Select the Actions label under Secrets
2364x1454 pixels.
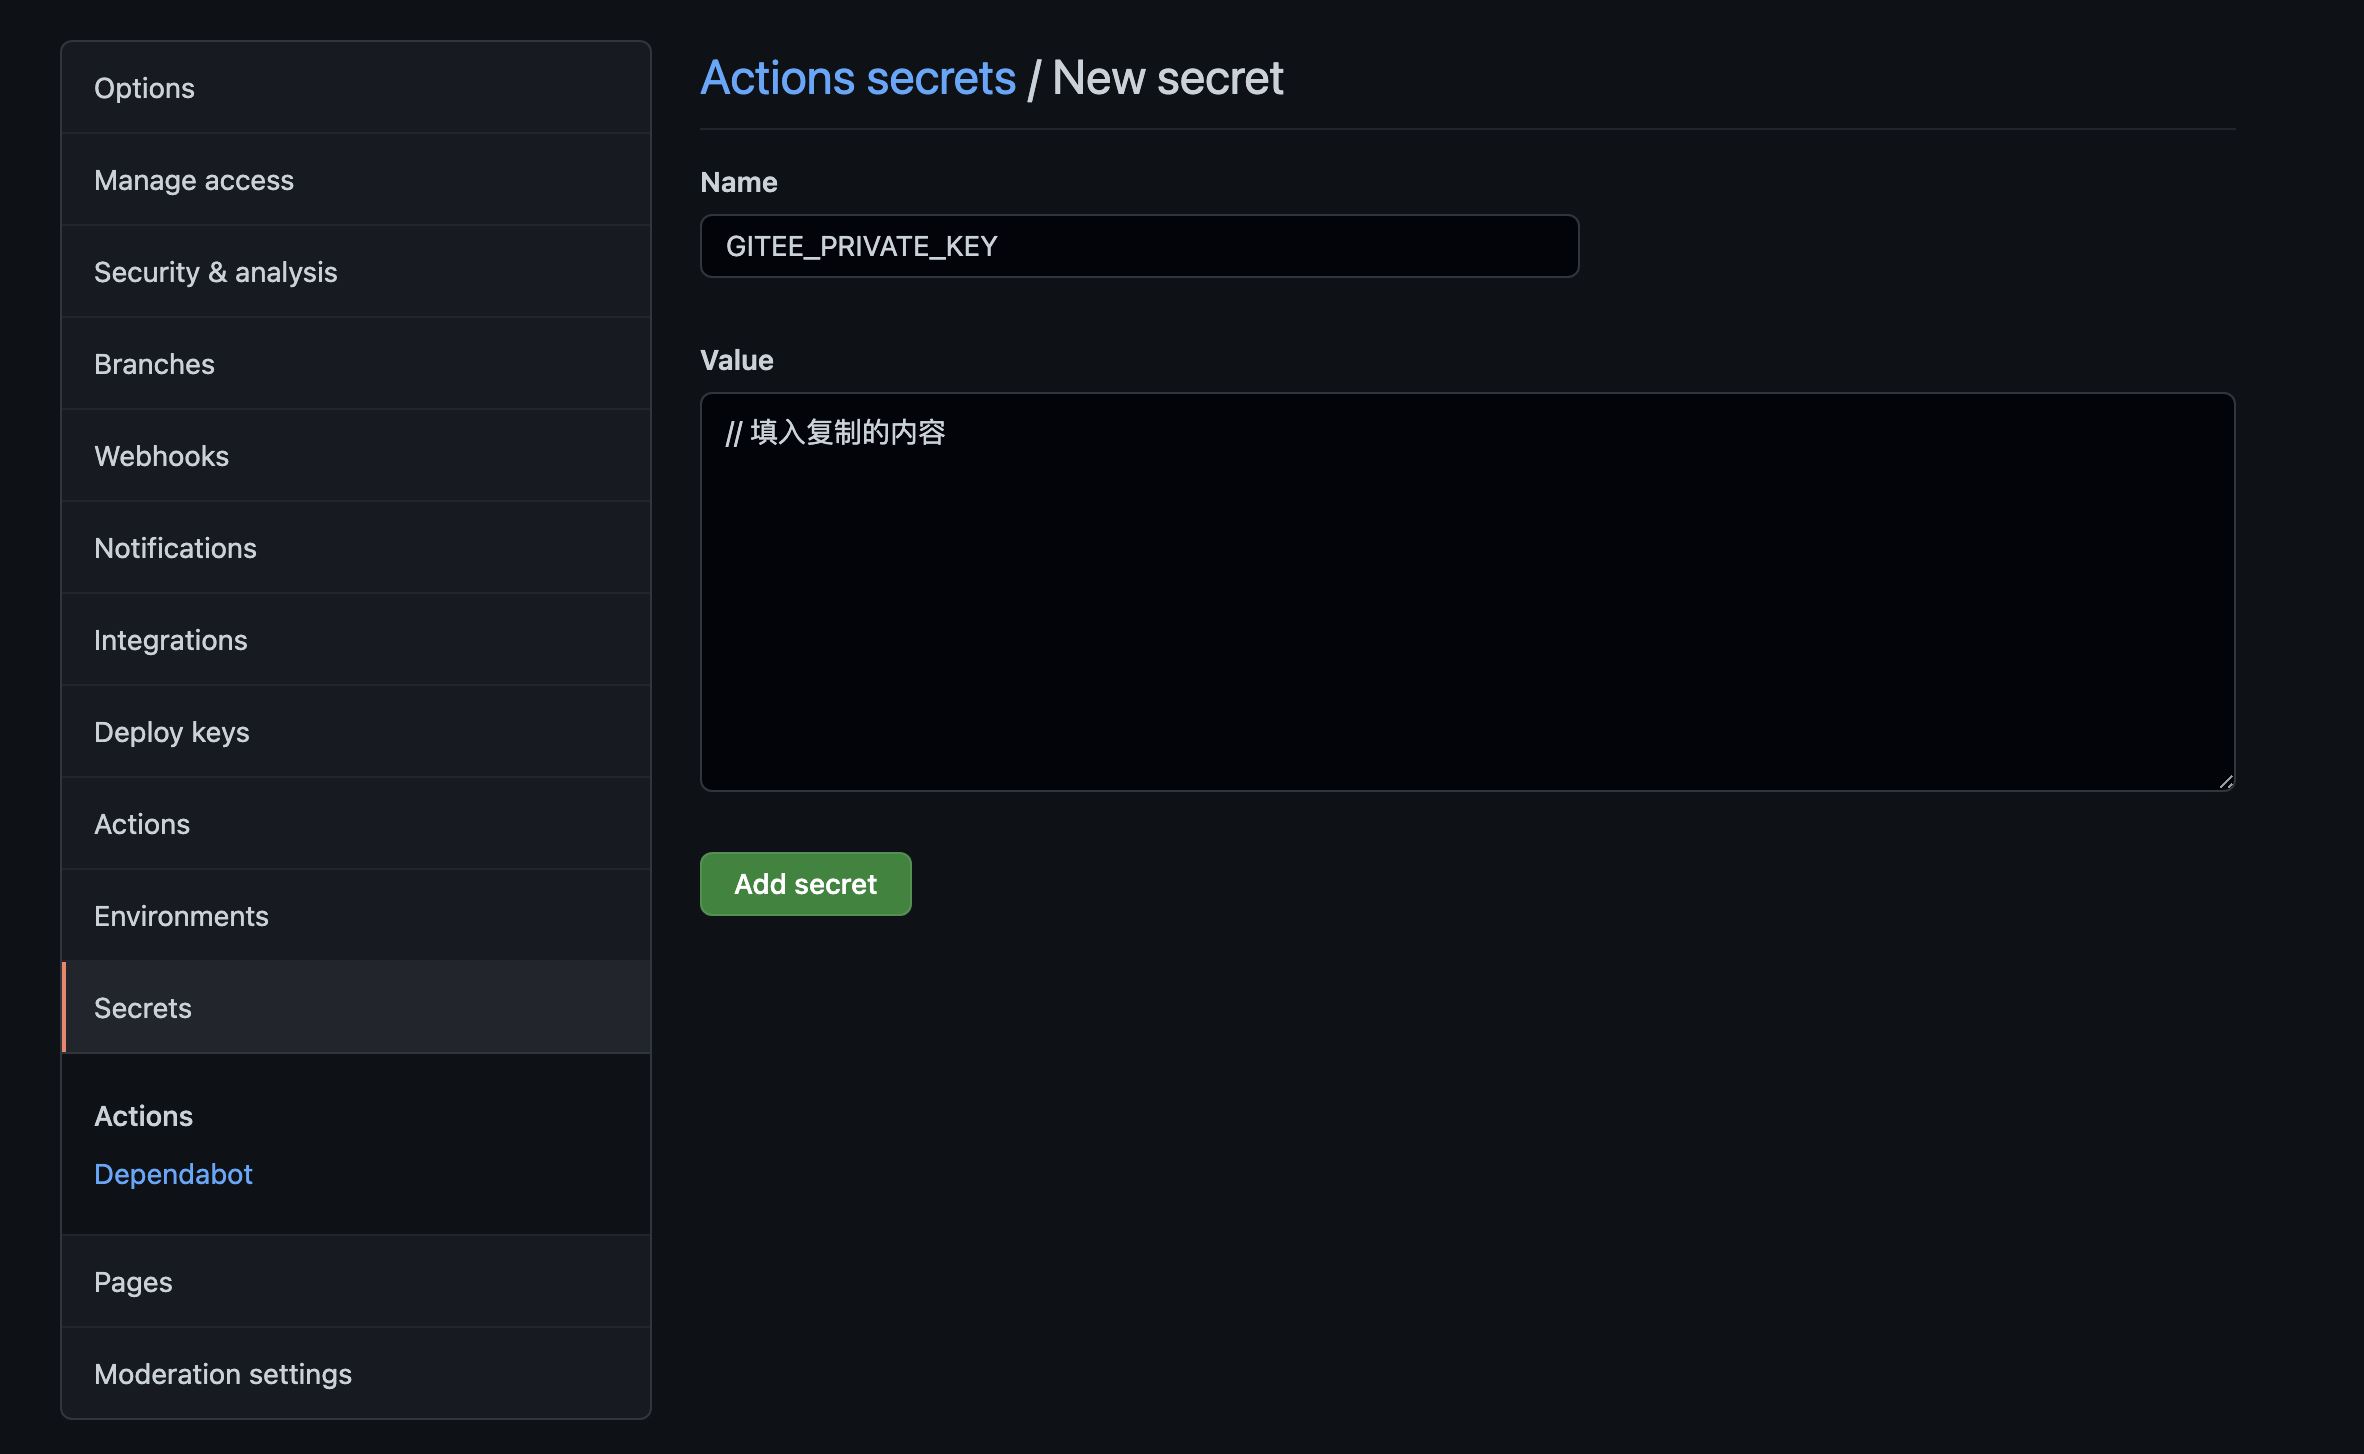click(x=143, y=1116)
